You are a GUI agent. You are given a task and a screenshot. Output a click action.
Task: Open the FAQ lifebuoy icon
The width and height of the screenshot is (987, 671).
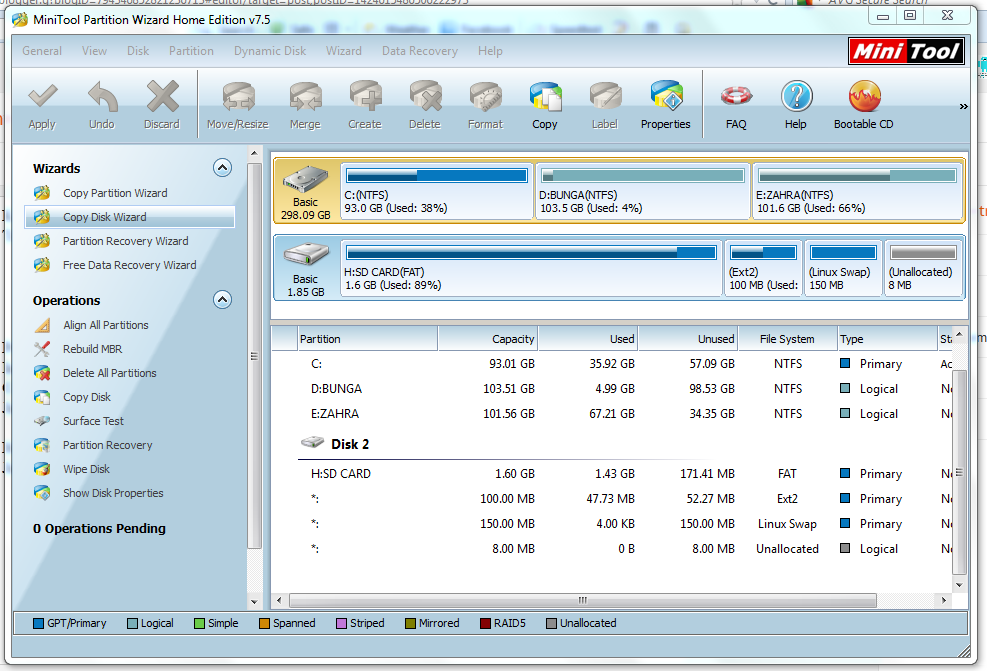click(736, 96)
